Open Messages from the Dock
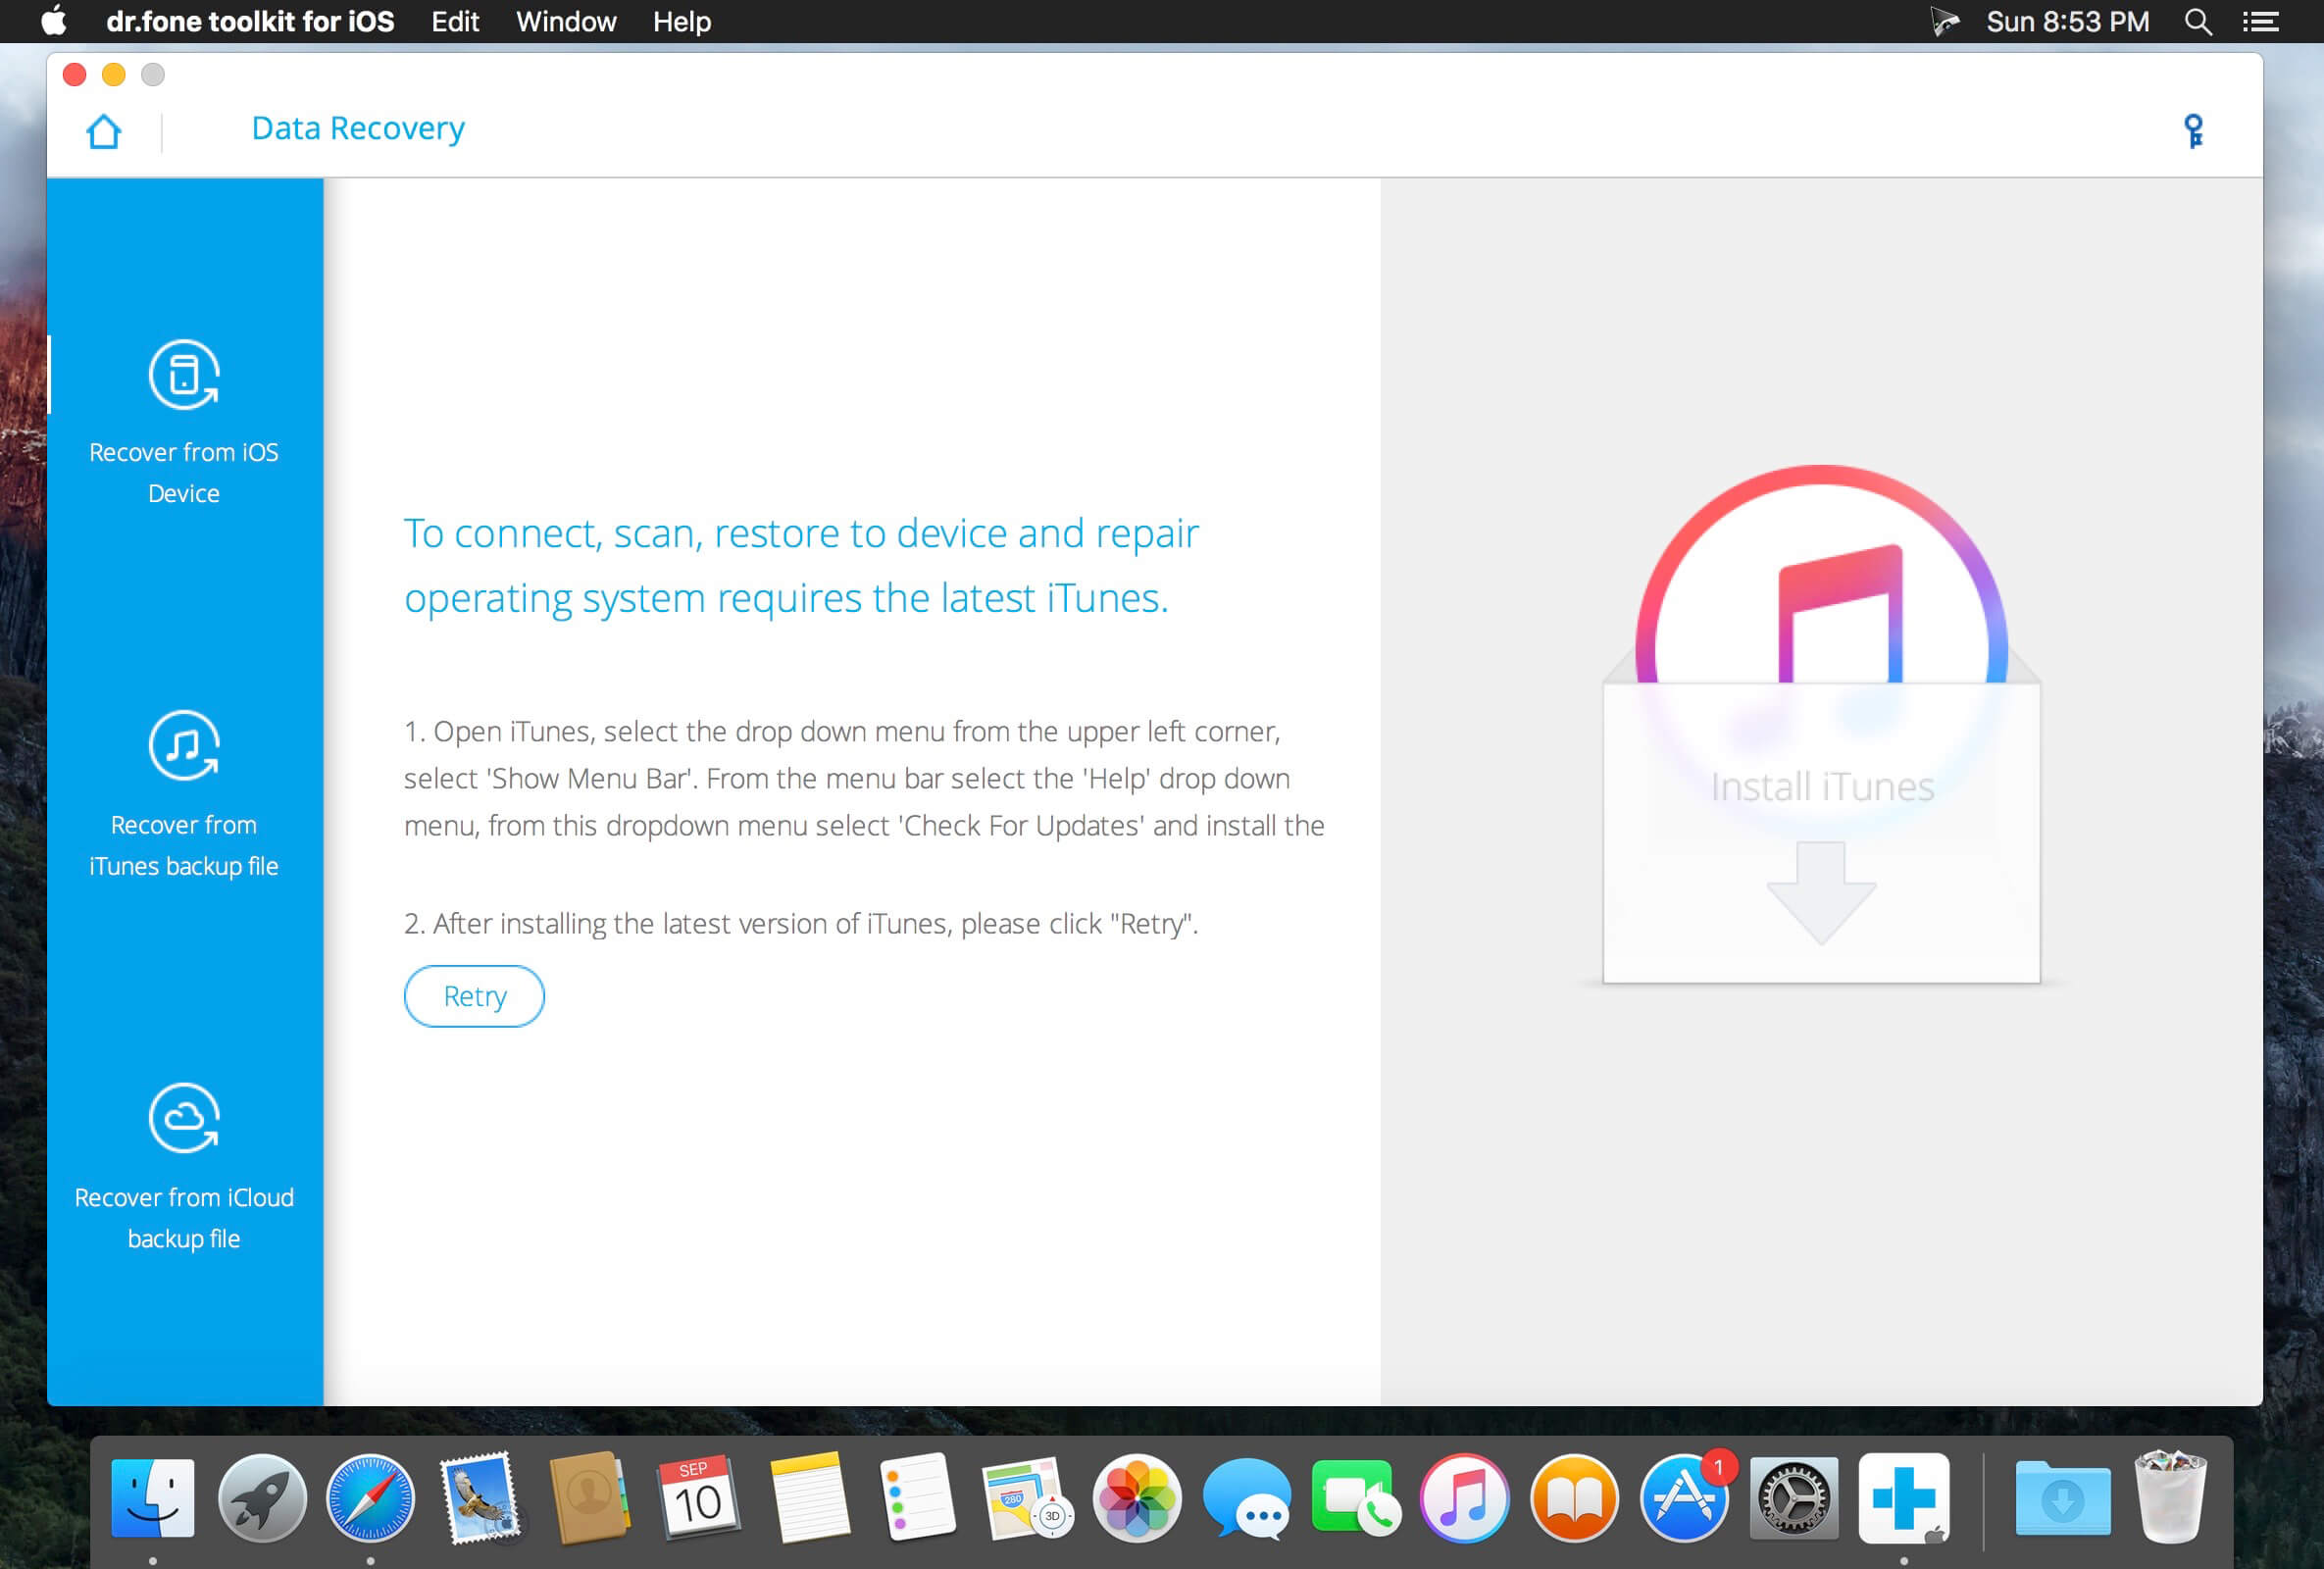 [x=1246, y=1498]
